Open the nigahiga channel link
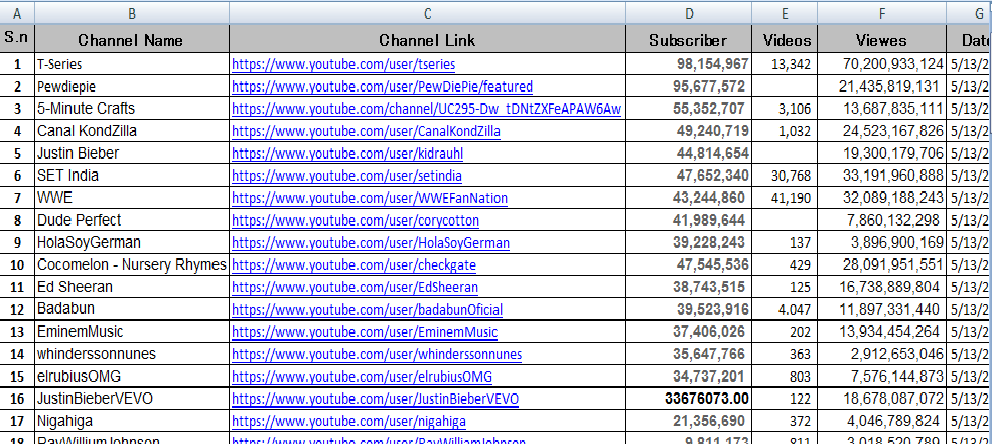Viewport: 992px width, 444px height. [349, 421]
